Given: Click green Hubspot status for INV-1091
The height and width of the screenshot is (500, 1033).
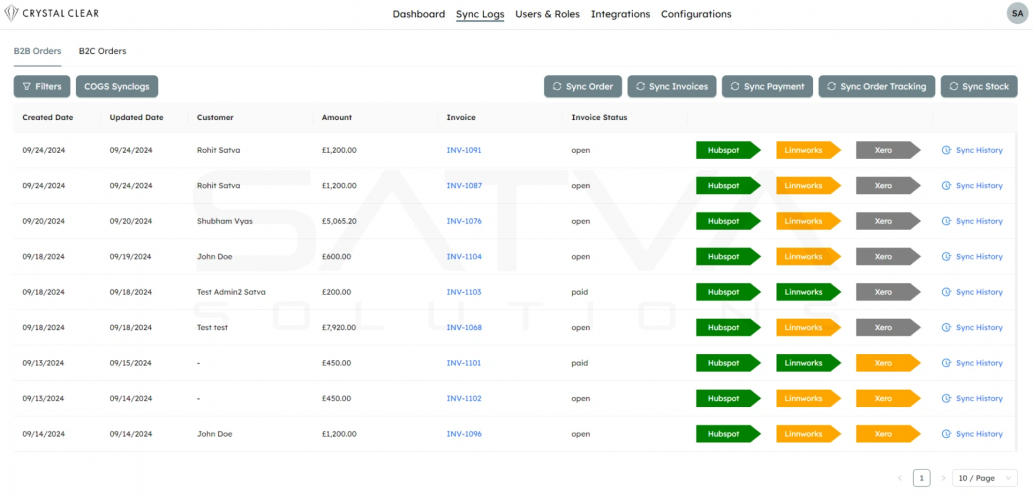Looking at the screenshot, I should pos(728,150).
